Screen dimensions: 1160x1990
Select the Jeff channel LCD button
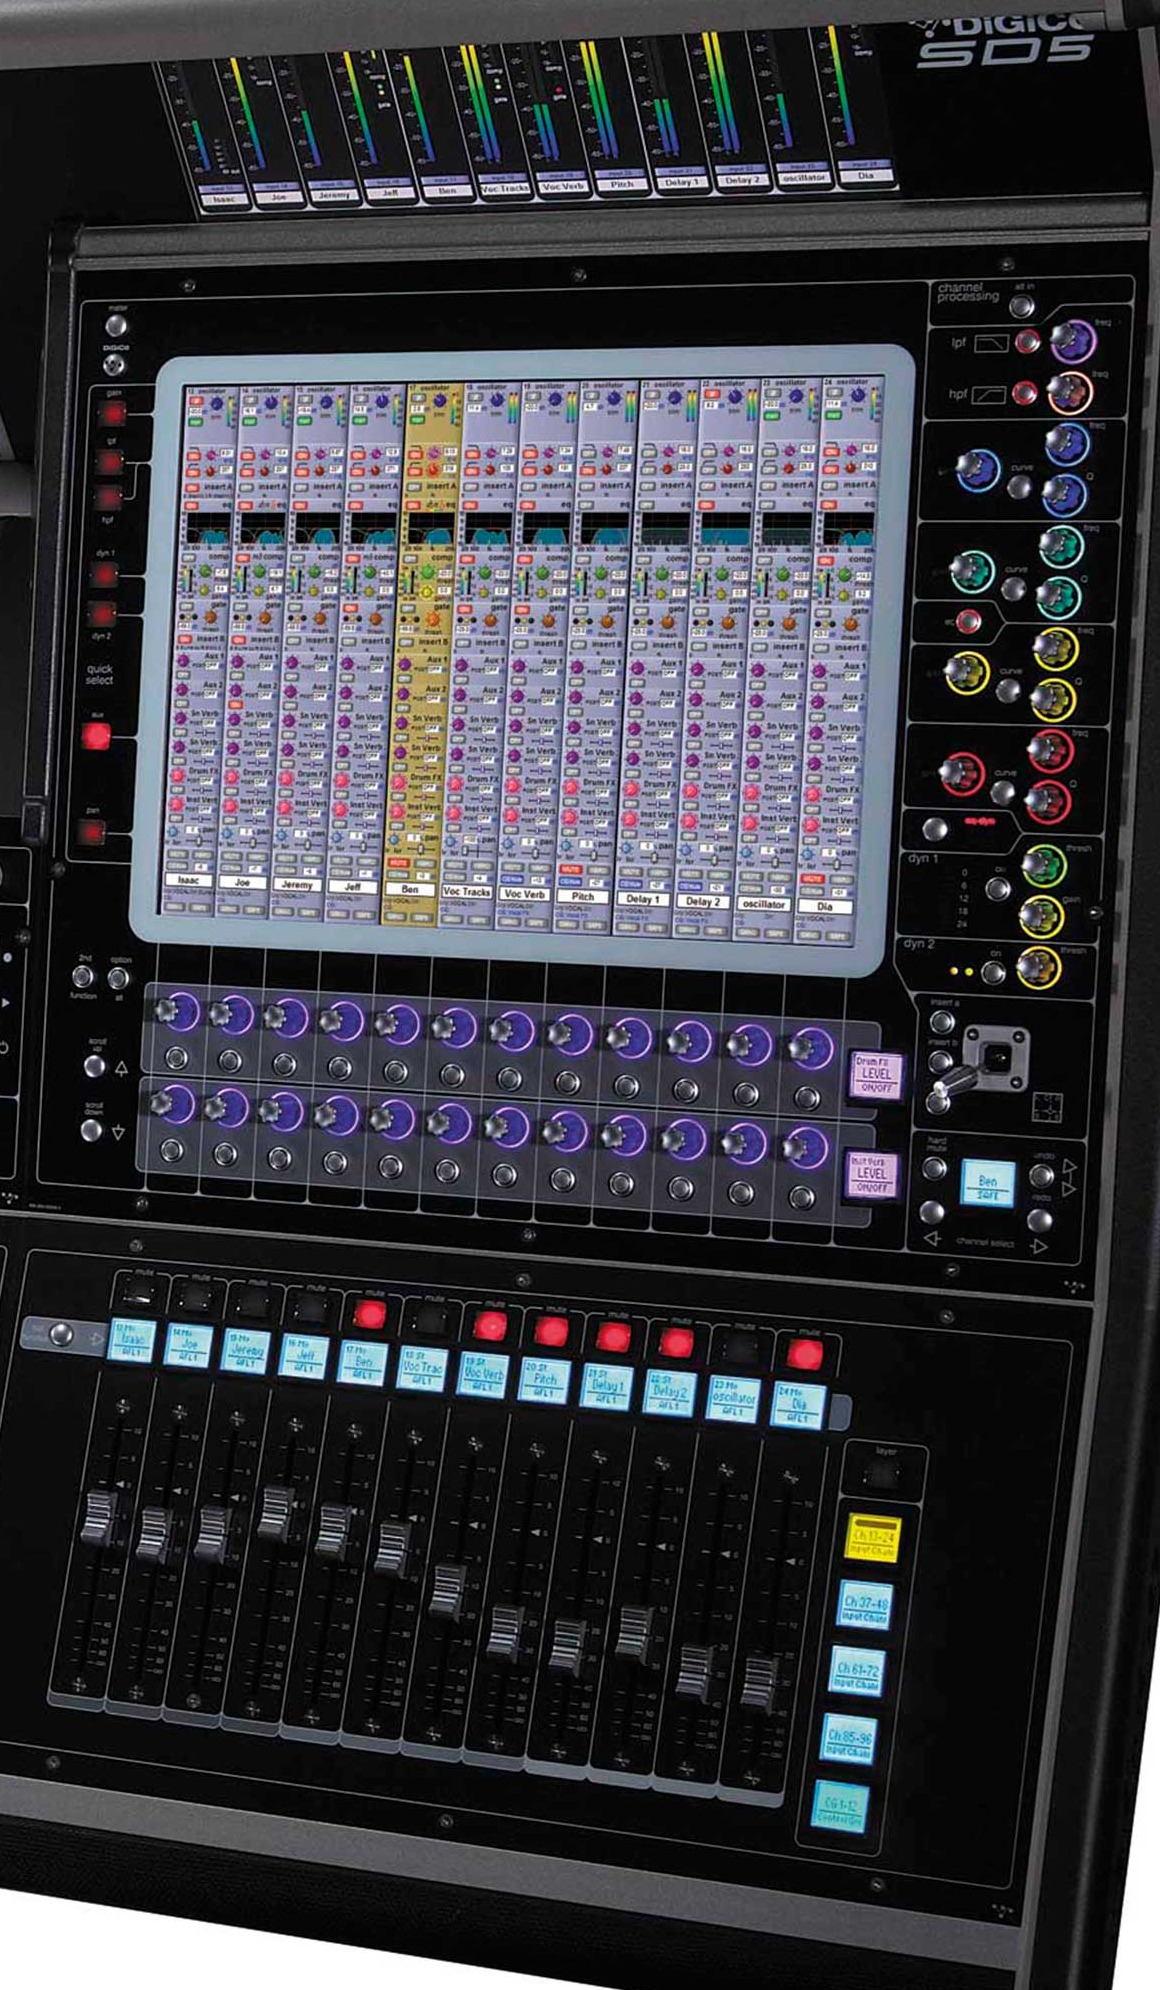coord(304,1358)
